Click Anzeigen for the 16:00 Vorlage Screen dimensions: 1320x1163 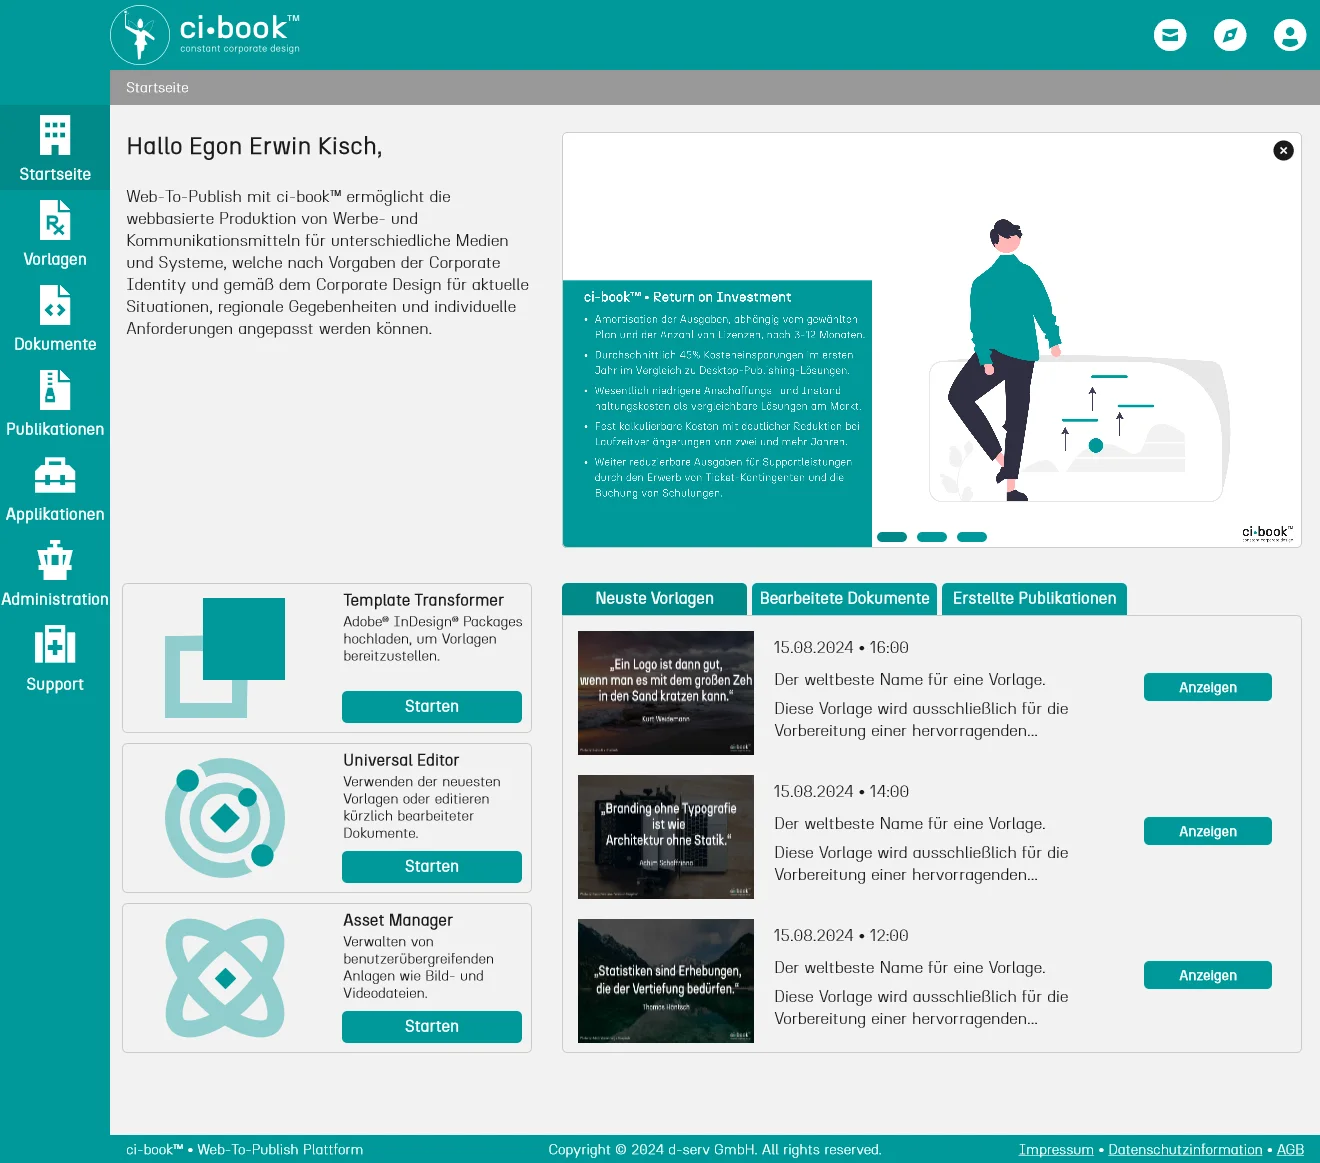1208,687
